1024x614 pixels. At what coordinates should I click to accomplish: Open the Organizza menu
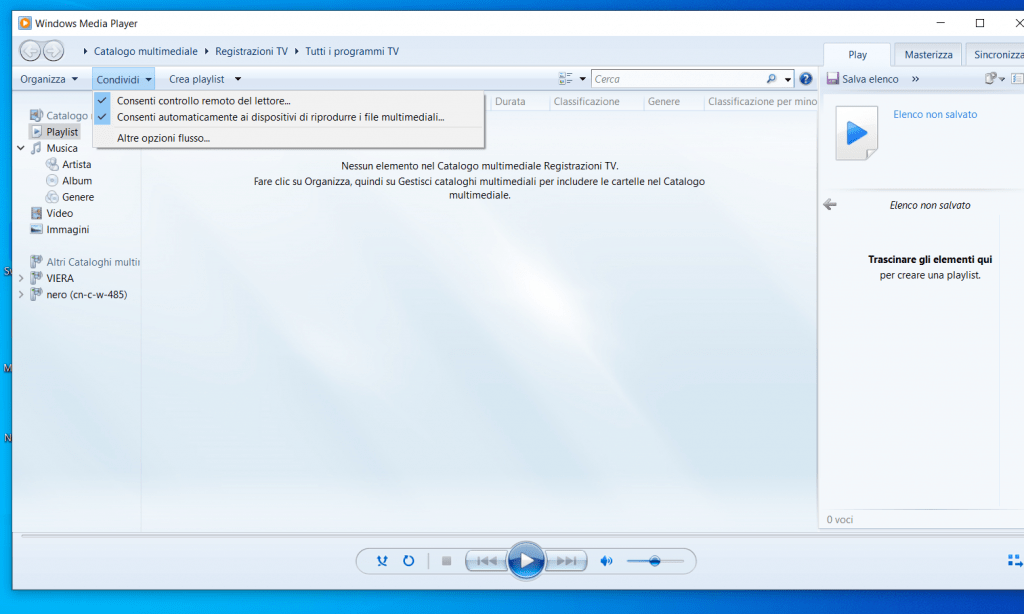pyautogui.click(x=49, y=79)
